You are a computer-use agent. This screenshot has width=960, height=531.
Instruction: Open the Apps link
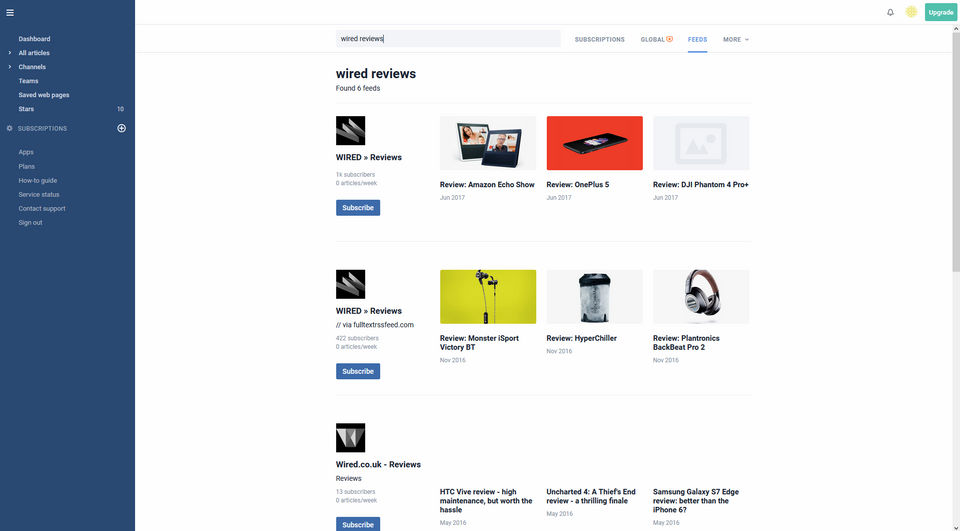(26, 152)
